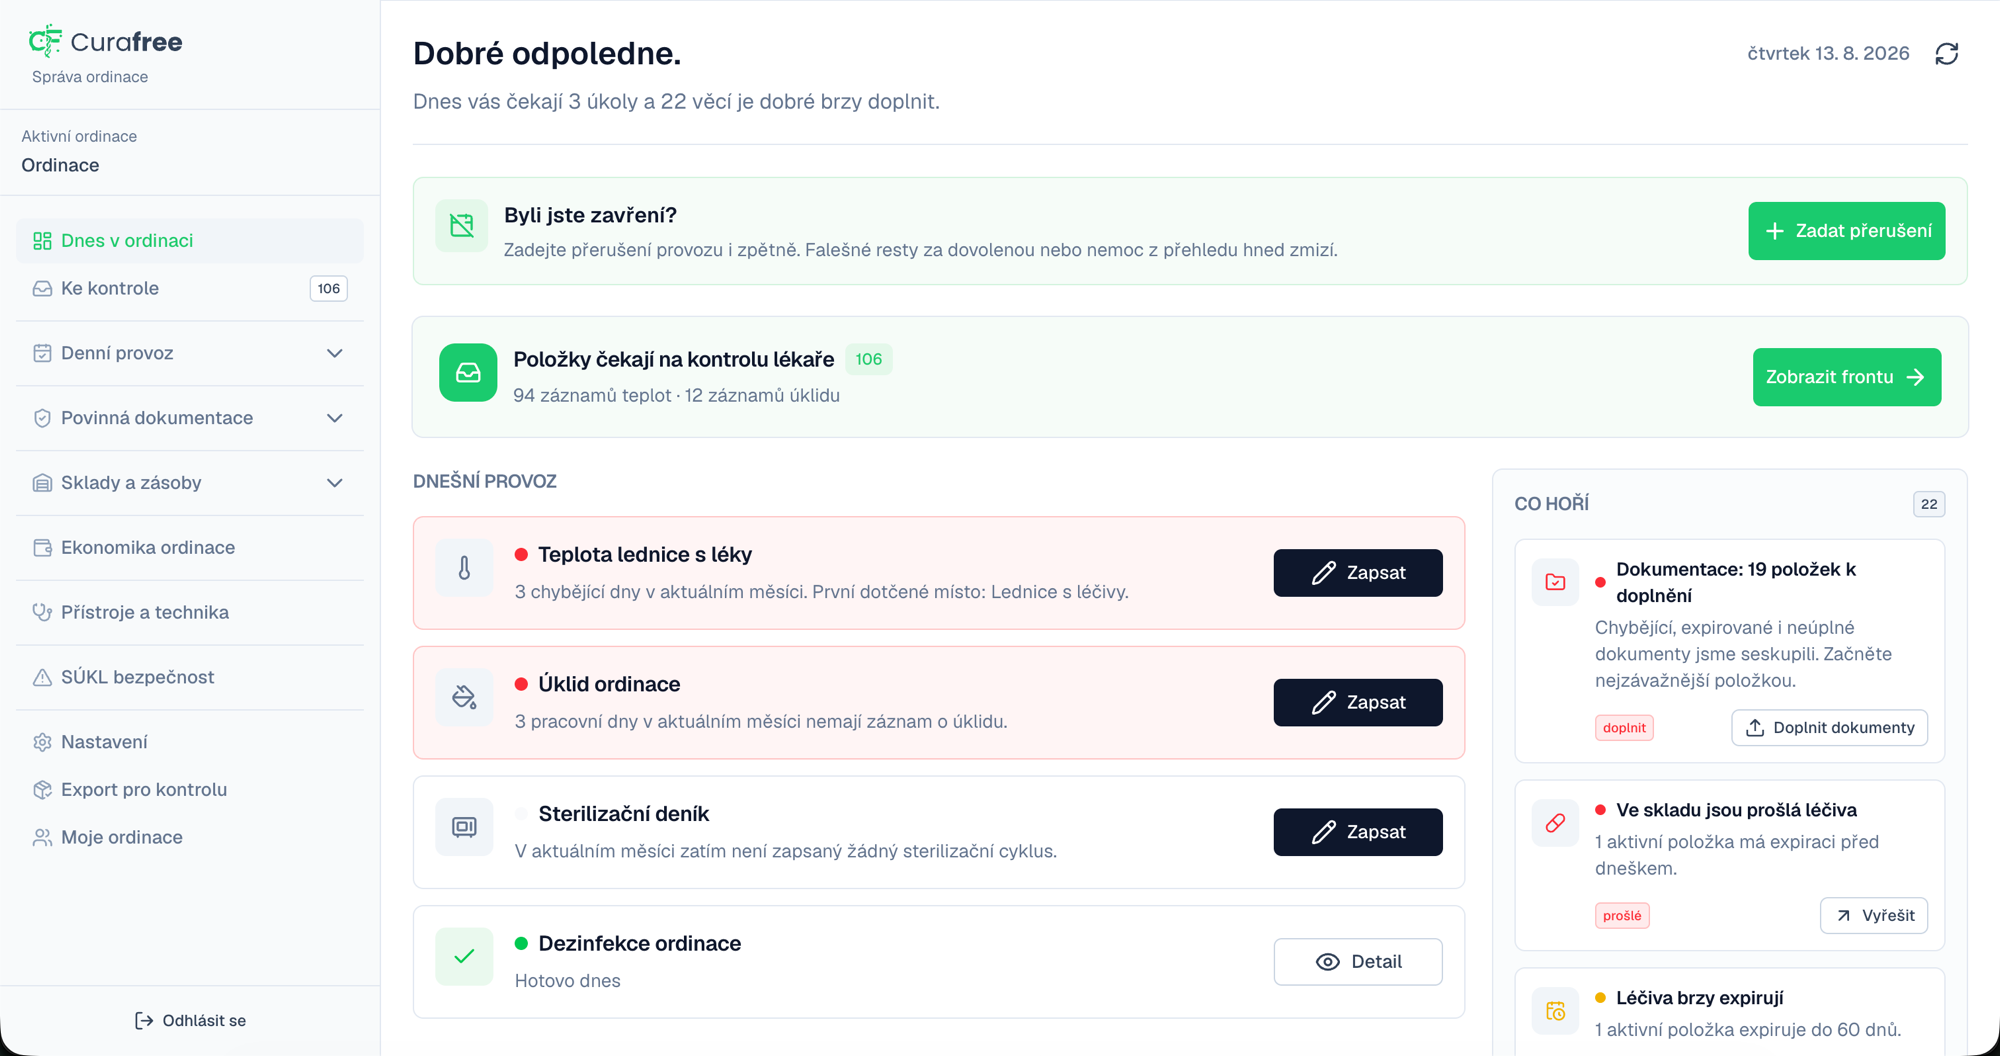
Task: Click the green inbox icon for pending checks
Action: [468, 373]
